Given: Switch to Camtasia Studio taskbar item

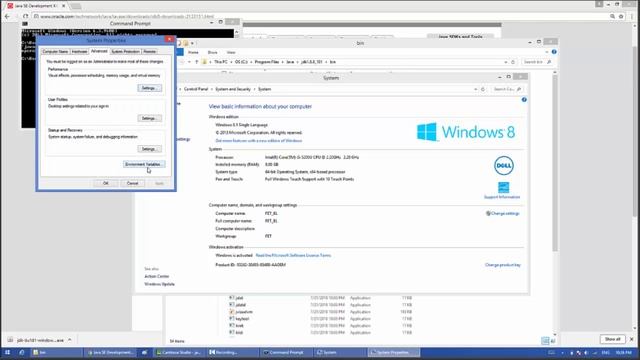Looking at the screenshot, I should tap(180, 352).
